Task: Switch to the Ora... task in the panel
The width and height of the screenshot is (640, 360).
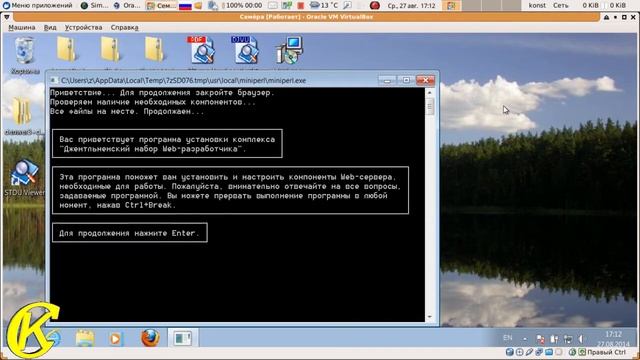Action: click(127, 5)
